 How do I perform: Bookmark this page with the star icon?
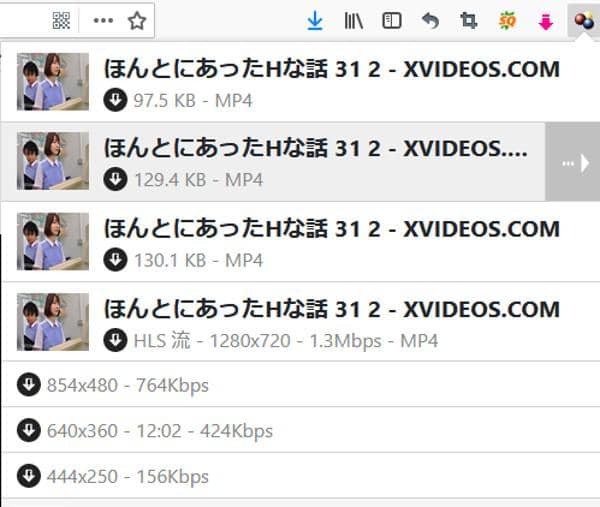tap(137, 21)
